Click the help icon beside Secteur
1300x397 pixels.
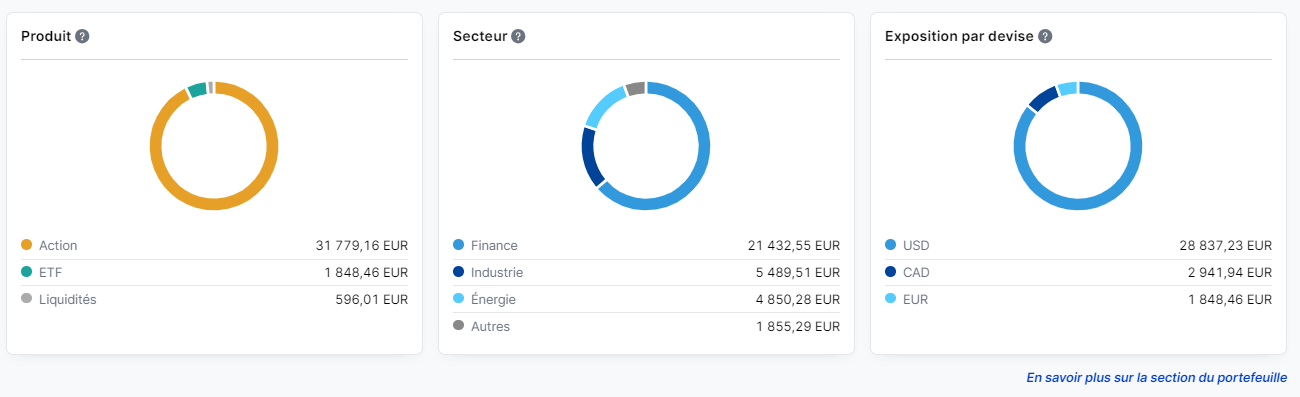tap(518, 36)
